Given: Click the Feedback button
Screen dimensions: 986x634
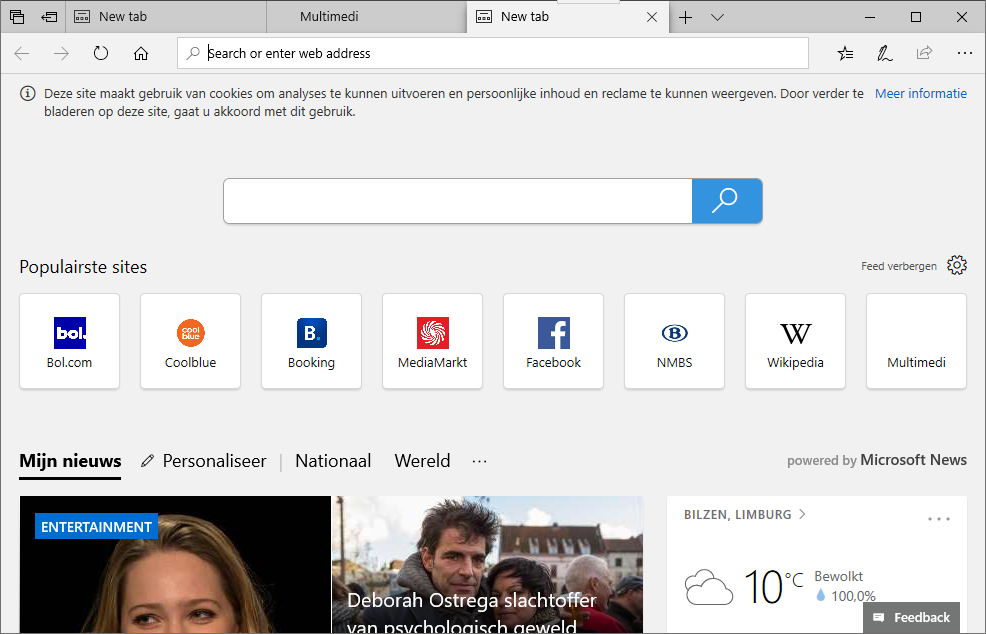Looking at the screenshot, I should point(912,618).
